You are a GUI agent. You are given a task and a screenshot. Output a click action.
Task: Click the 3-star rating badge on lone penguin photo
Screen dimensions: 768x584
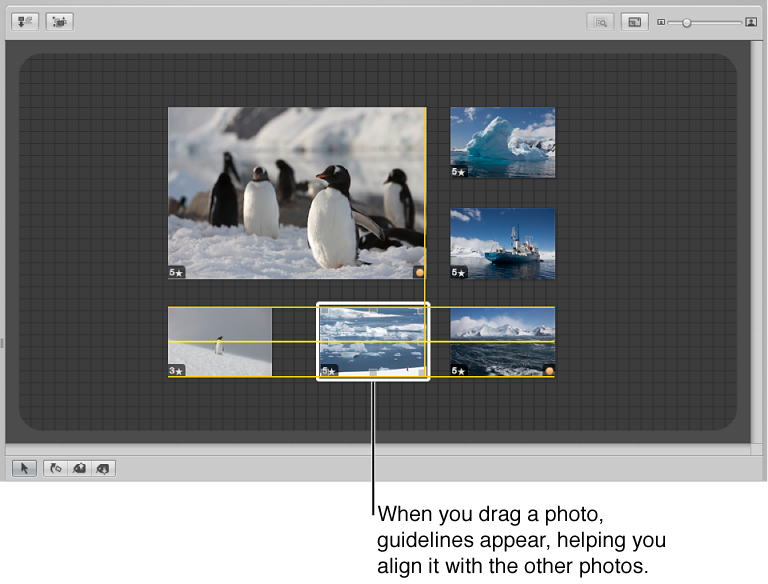176,371
